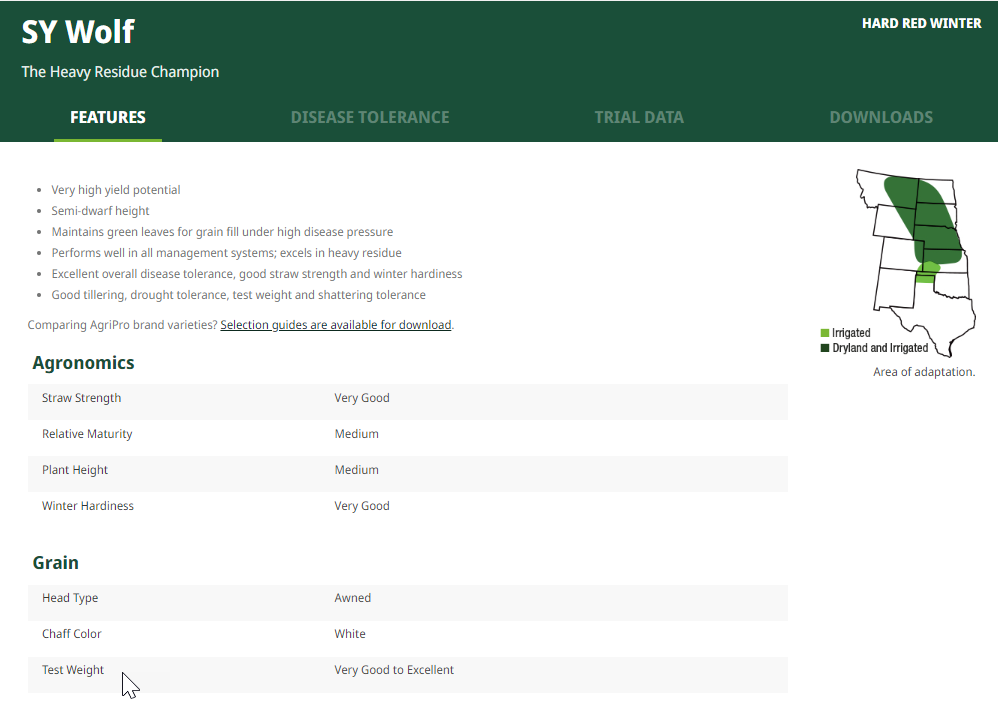Select 'The Heavy Residue Champion' tagline
998x708 pixels.
click(120, 72)
